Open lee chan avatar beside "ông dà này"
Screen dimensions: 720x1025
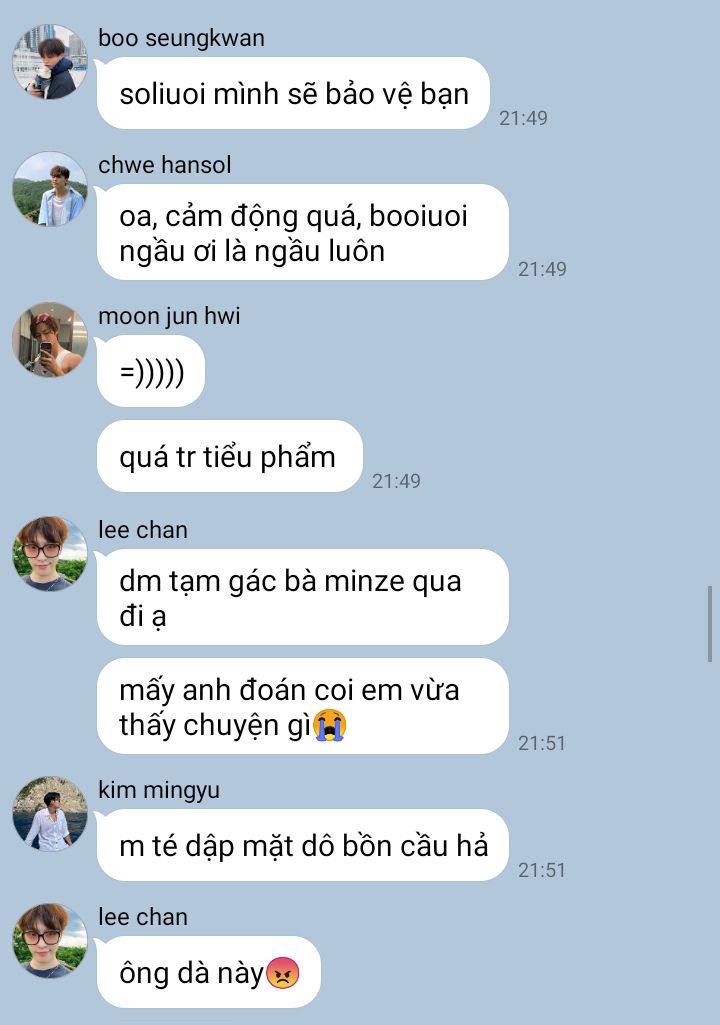[x=50, y=941]
